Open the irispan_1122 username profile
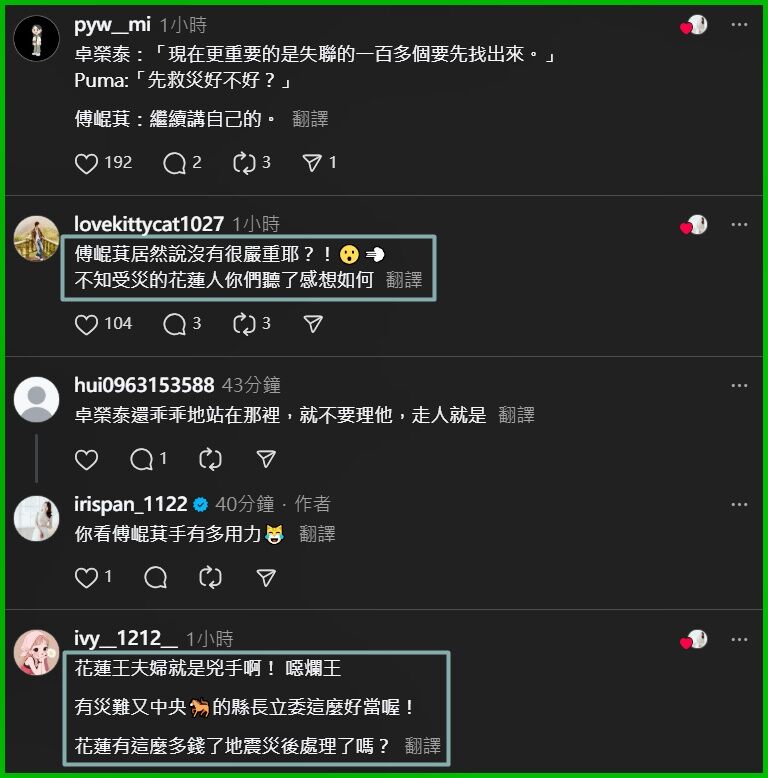This screenshot has width=768, height=778. (x=130, y=504)
